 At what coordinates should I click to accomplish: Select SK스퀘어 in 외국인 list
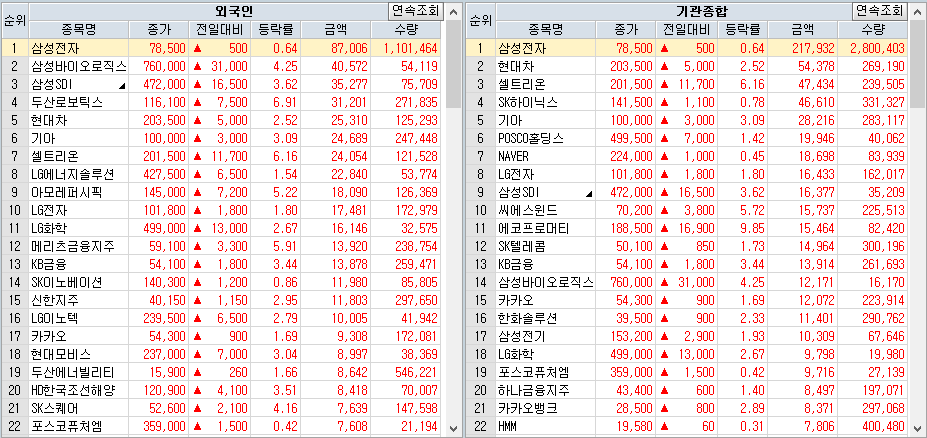coord(55,408)
